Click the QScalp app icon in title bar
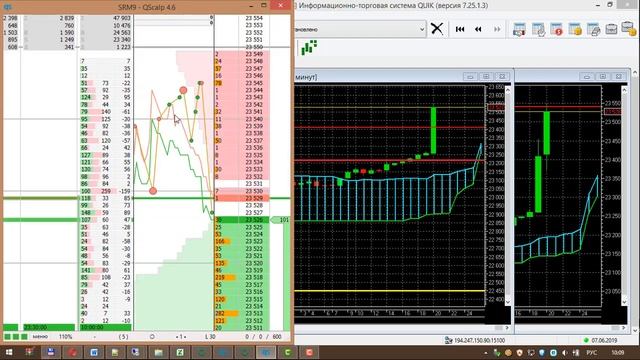Image resolution: width=640 pixels, height=360 pixels. [x=8, y=7]
